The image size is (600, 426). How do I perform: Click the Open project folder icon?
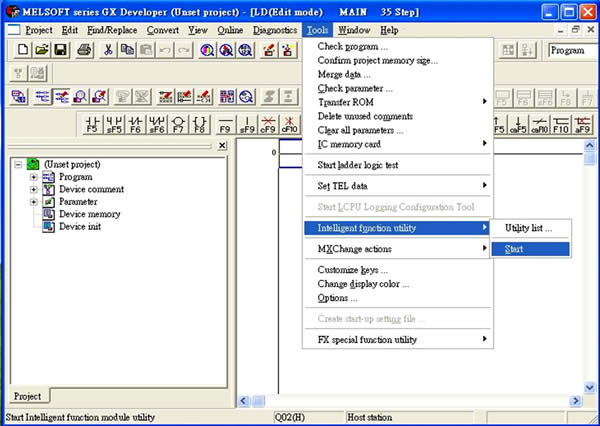pos(40,50)
